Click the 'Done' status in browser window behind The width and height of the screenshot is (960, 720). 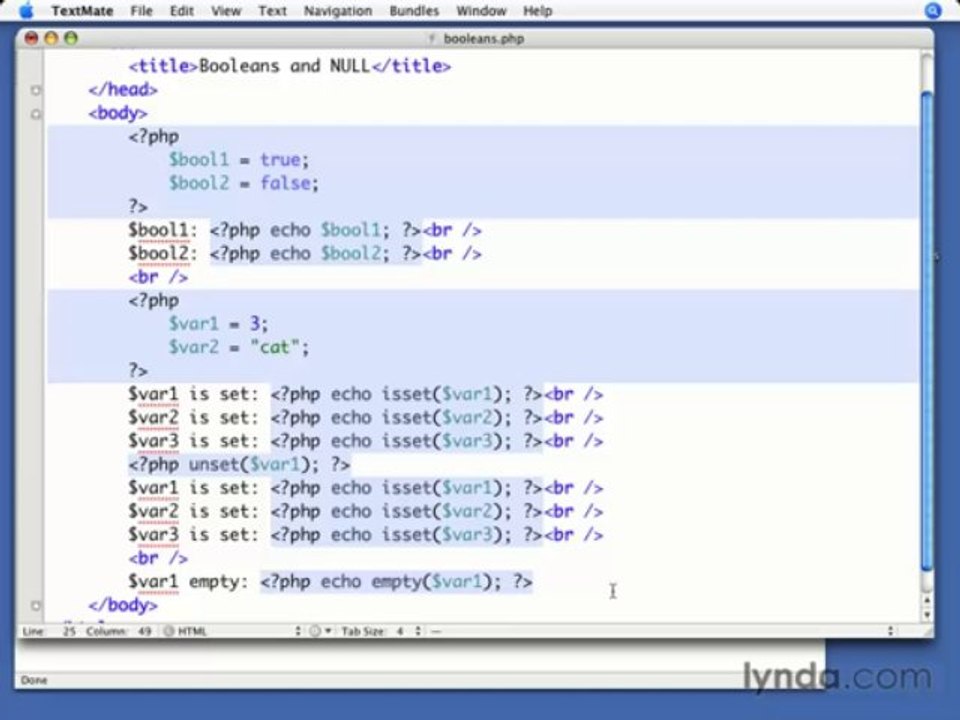(34, 680)
